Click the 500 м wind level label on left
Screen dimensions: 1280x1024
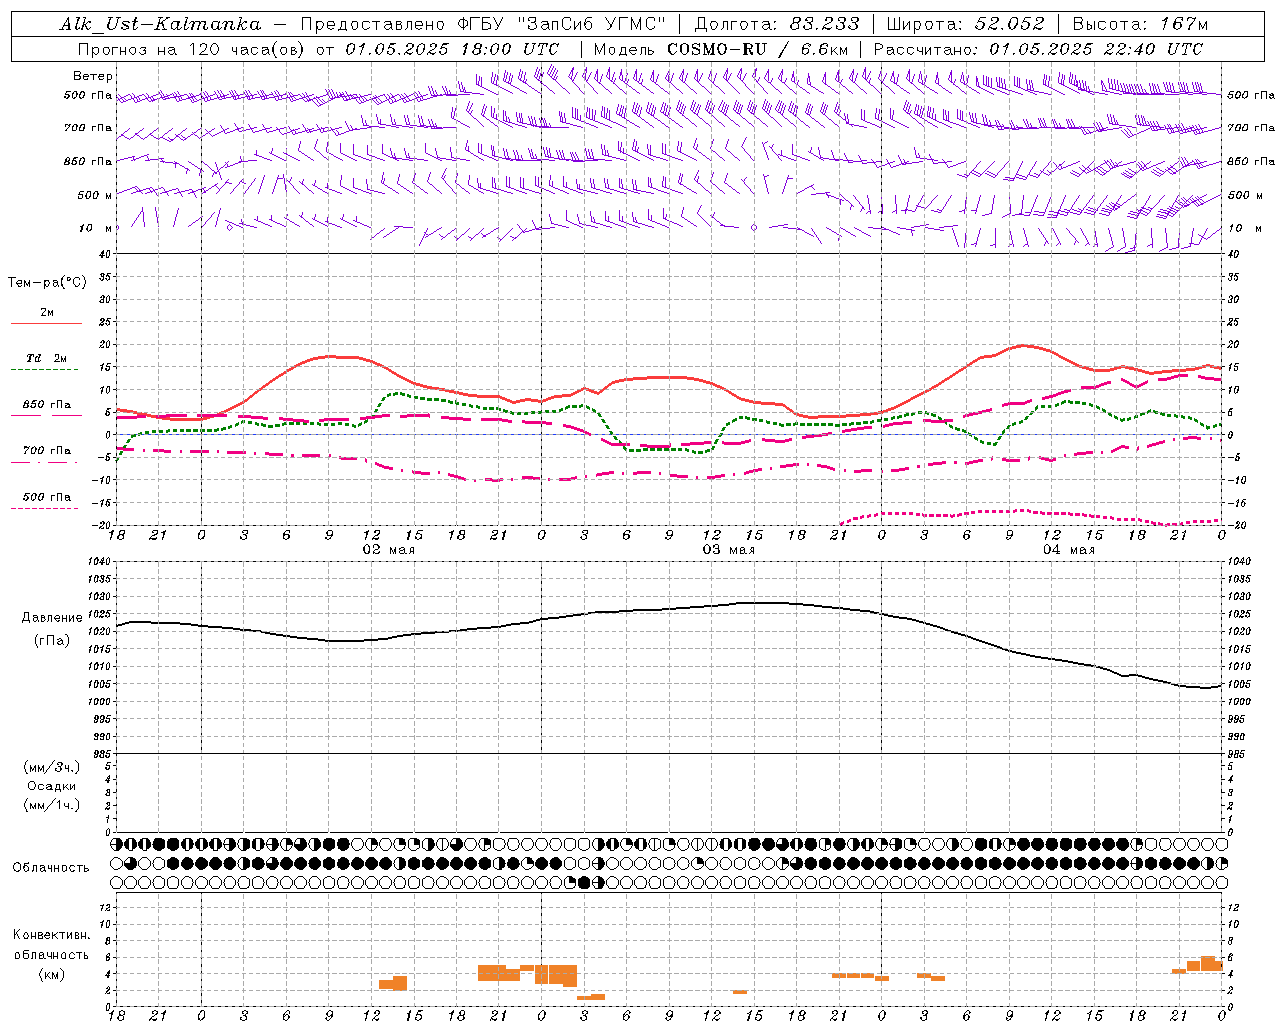click(95, 195)
